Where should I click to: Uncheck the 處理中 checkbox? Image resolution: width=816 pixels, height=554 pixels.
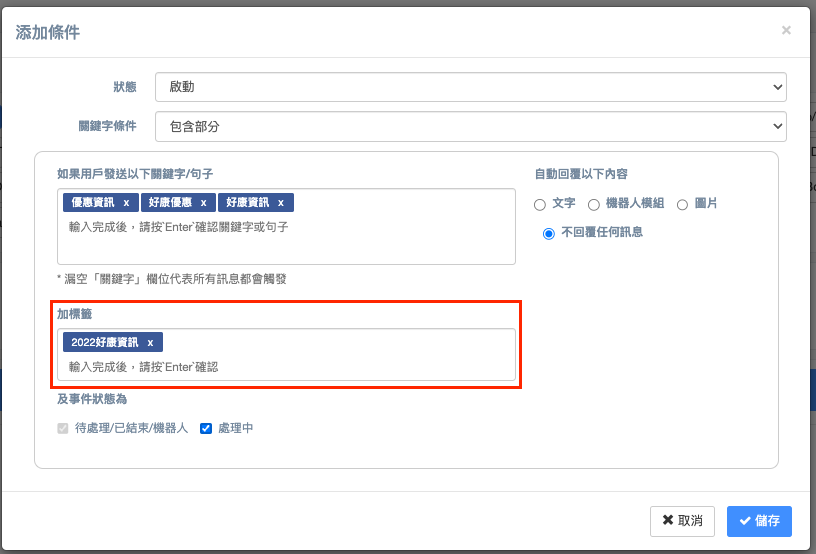pos(206,428)
